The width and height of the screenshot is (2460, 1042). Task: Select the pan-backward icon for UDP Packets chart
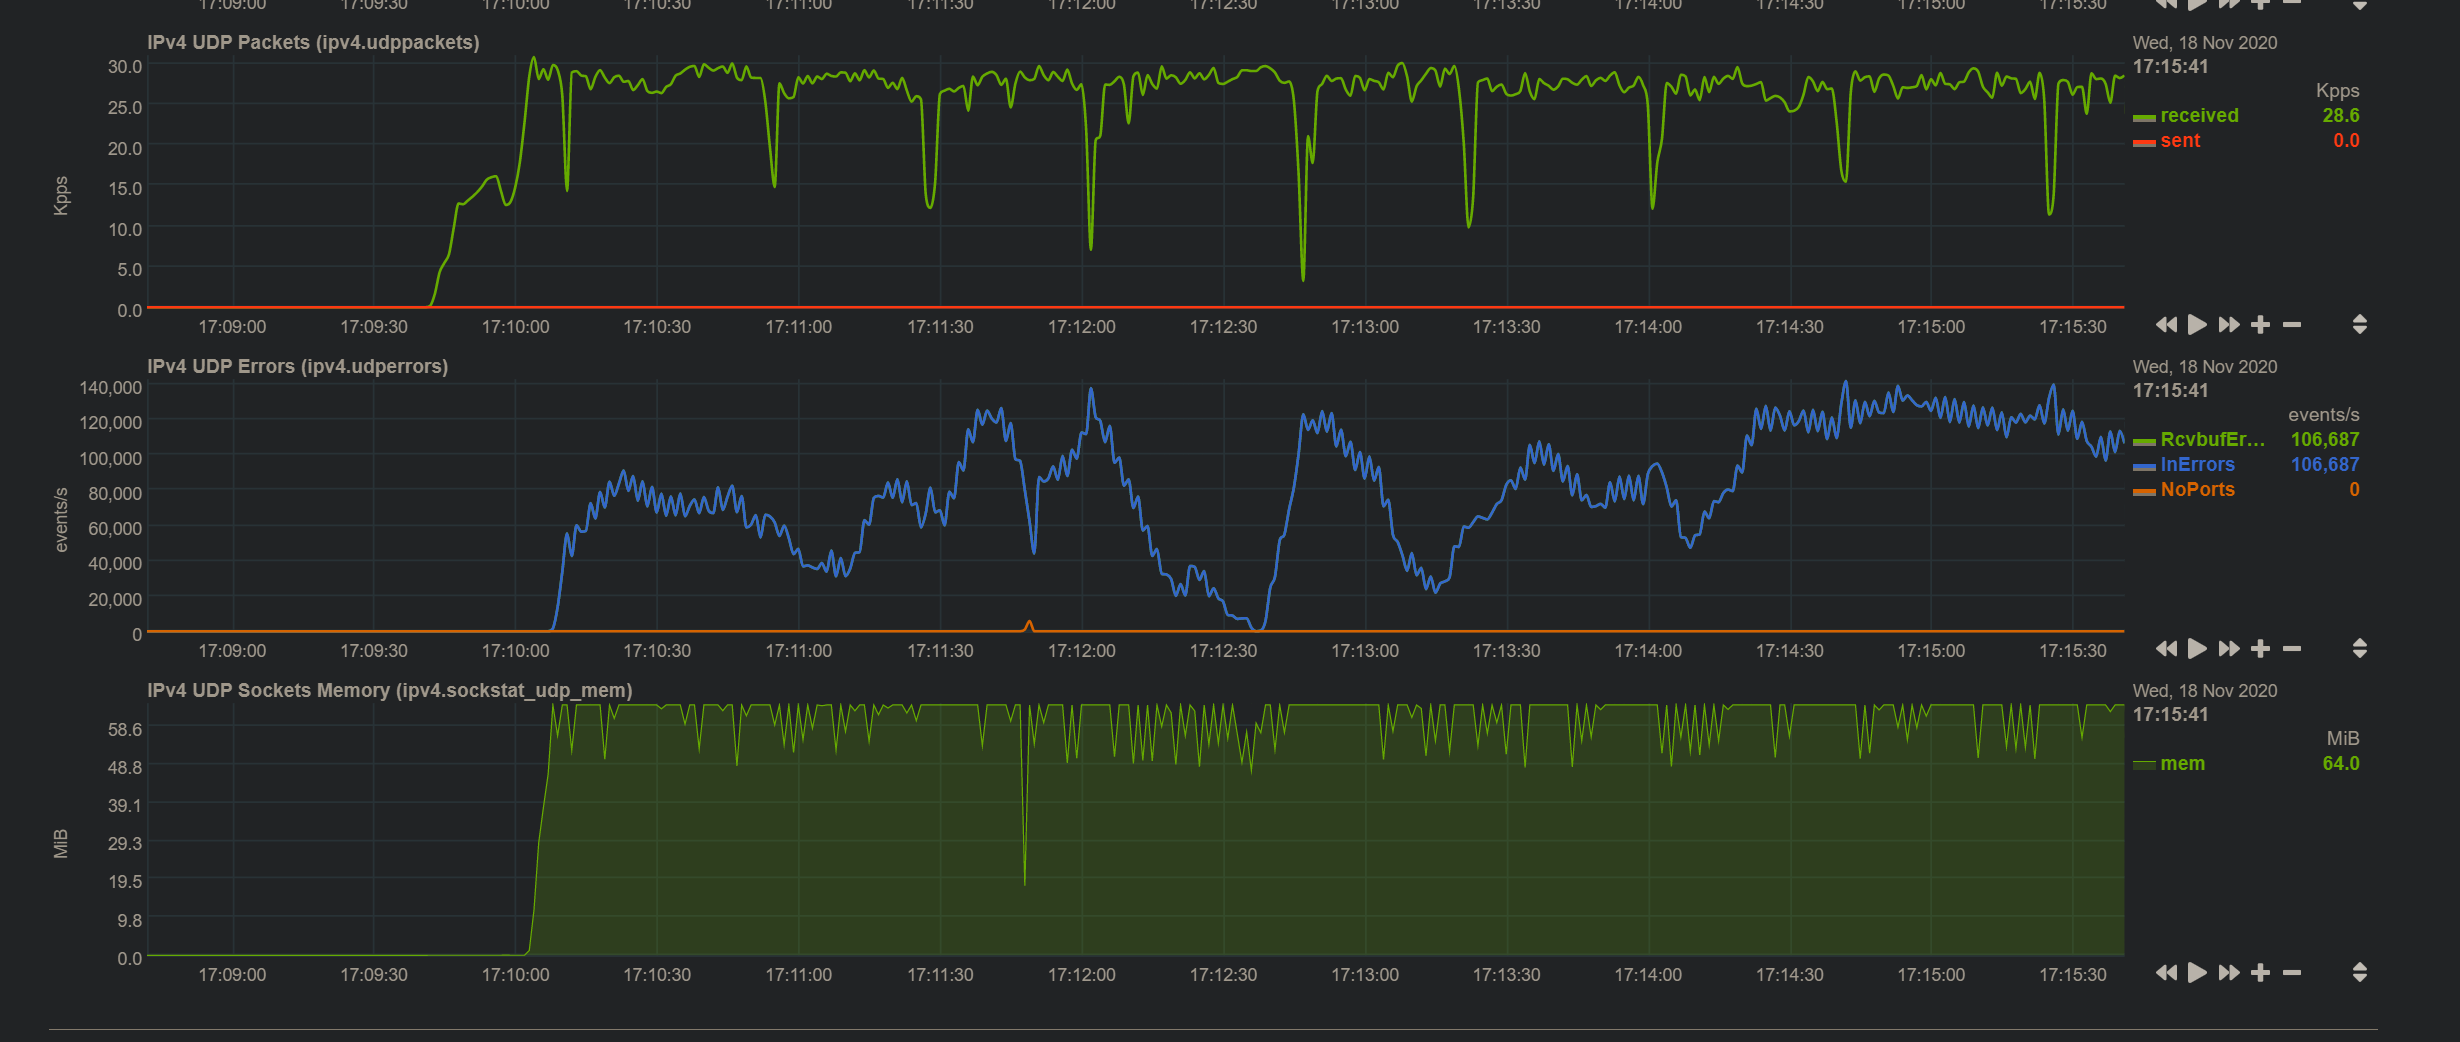point(2167,325)
